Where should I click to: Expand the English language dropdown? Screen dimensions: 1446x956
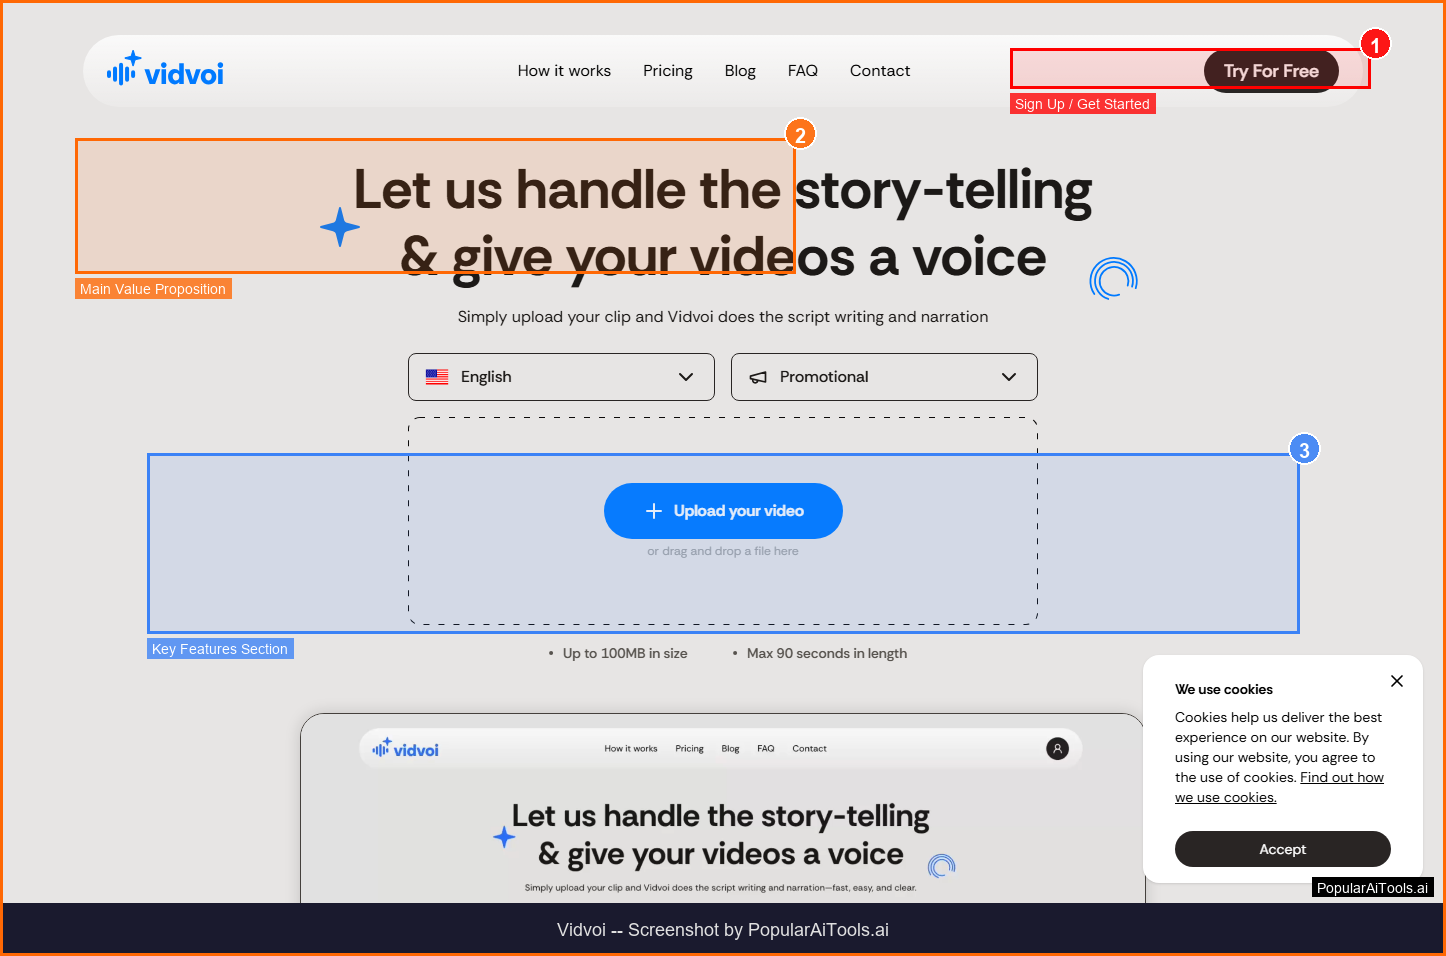[x=561, y=377]
